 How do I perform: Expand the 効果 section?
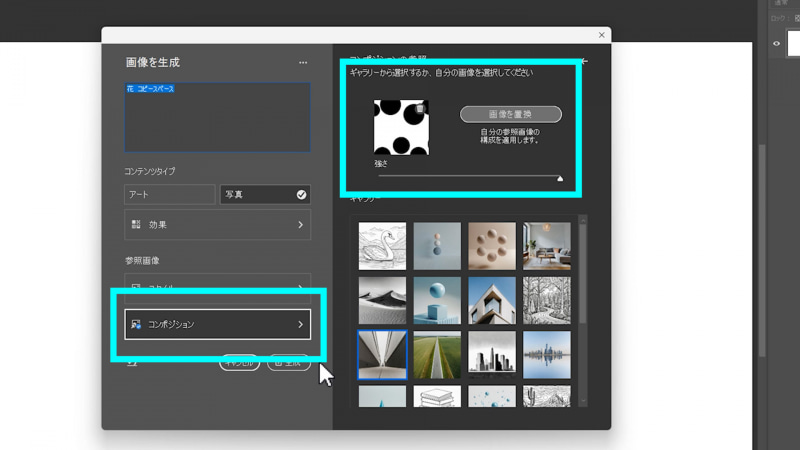tap(217, 224)
